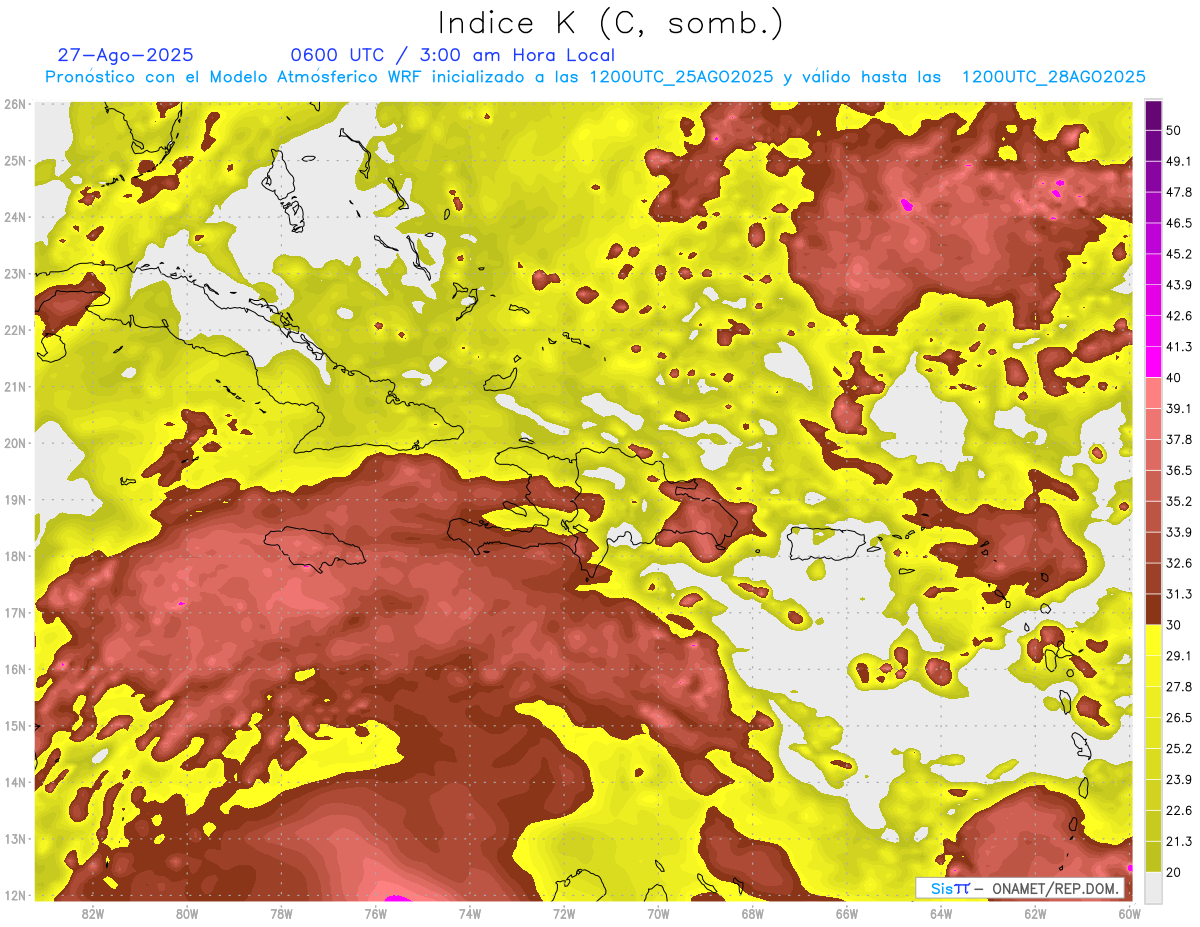
Task: Click the '76W' longitude label
Action: point(376,914)
